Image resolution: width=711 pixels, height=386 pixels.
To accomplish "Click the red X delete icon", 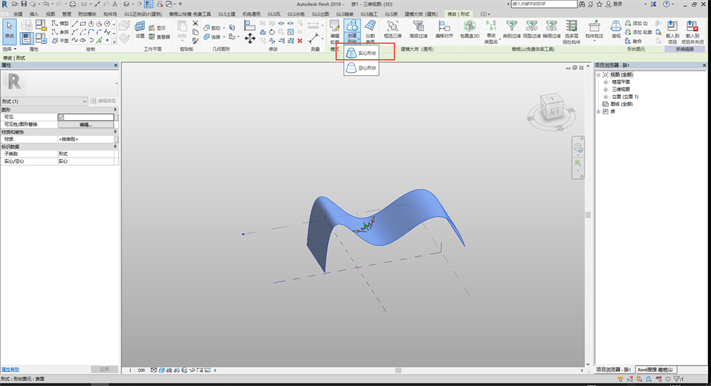I will (x=300, y=41).
